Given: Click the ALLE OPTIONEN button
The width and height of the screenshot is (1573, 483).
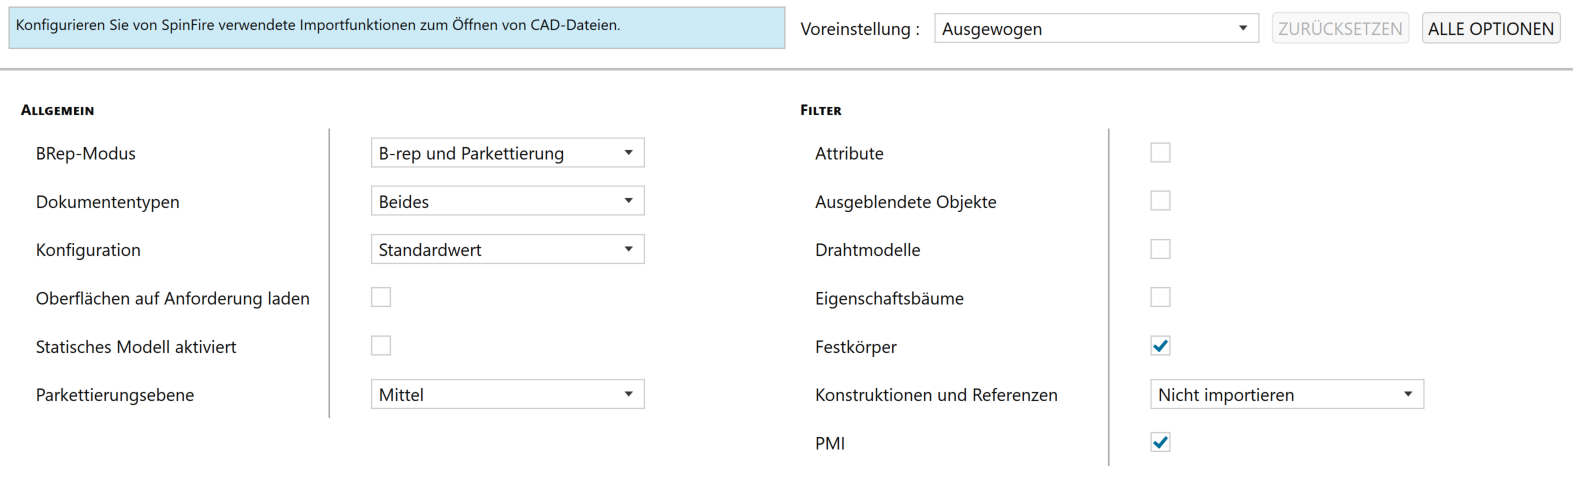Looking at the screenshot, I should (x=1490, y=29).
